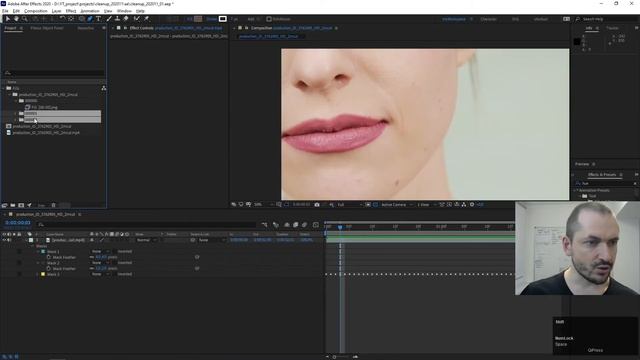
Task: Click the Hide Shy Layers timeline icon
Action: tap(287, 224)
